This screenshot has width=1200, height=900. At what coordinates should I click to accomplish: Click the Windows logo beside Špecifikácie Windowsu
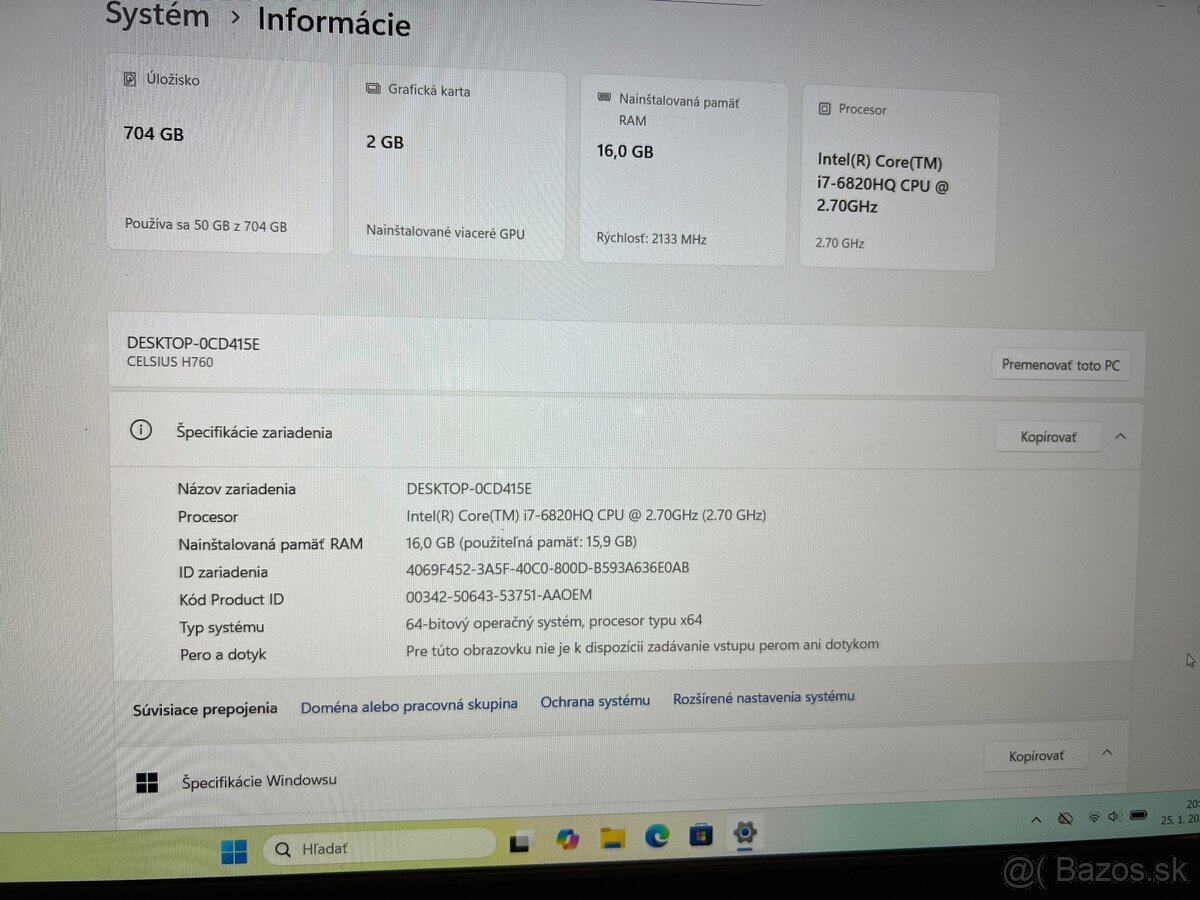147,781
